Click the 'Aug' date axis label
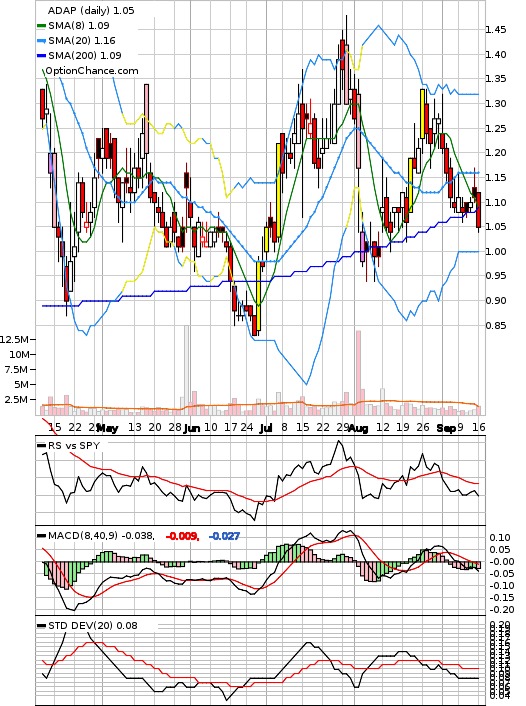 coord(358,428)
